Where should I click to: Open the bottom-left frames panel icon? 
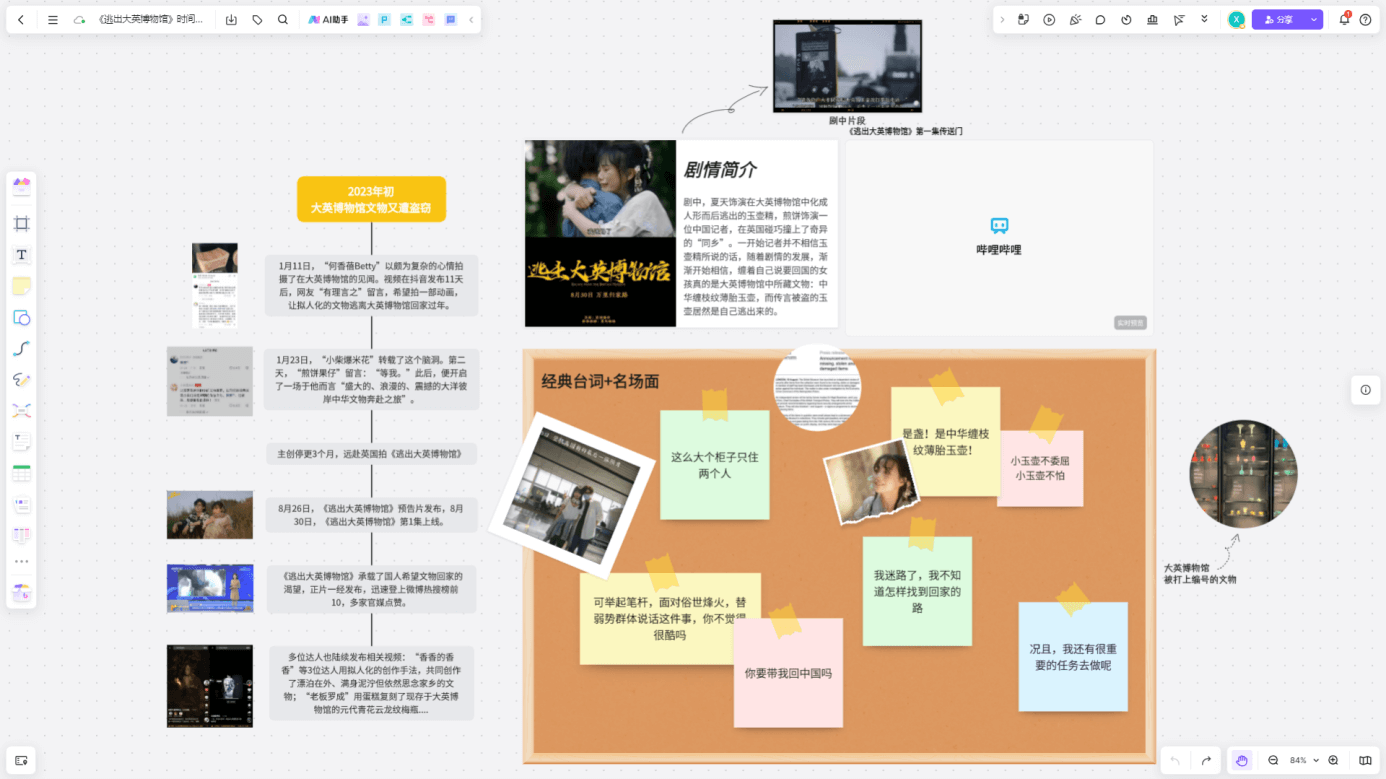[x=21, y=761]
